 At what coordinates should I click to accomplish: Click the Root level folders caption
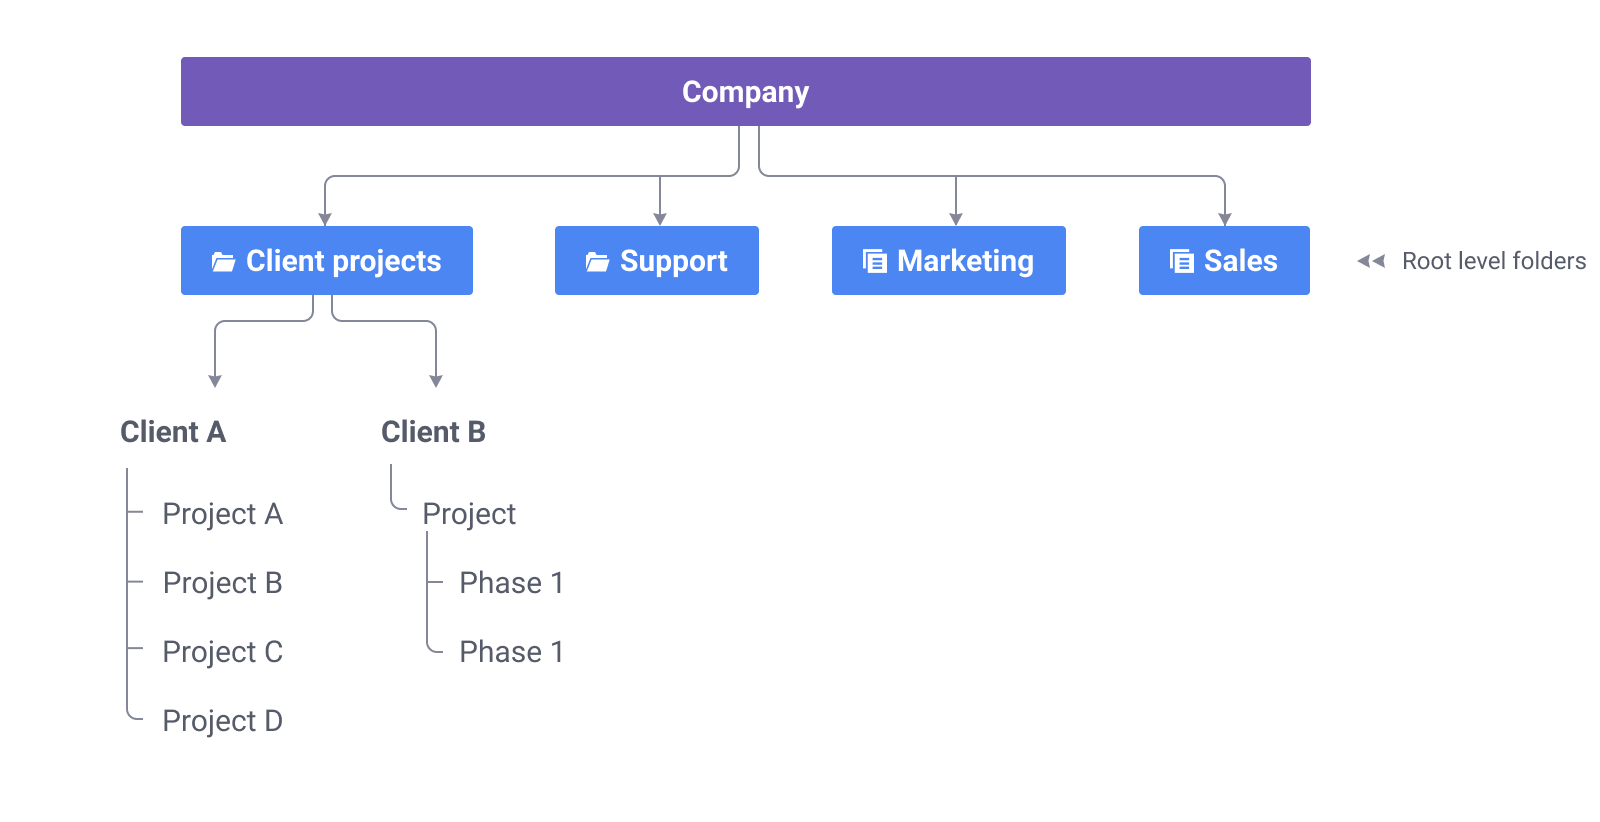[x=1494, y=261]
